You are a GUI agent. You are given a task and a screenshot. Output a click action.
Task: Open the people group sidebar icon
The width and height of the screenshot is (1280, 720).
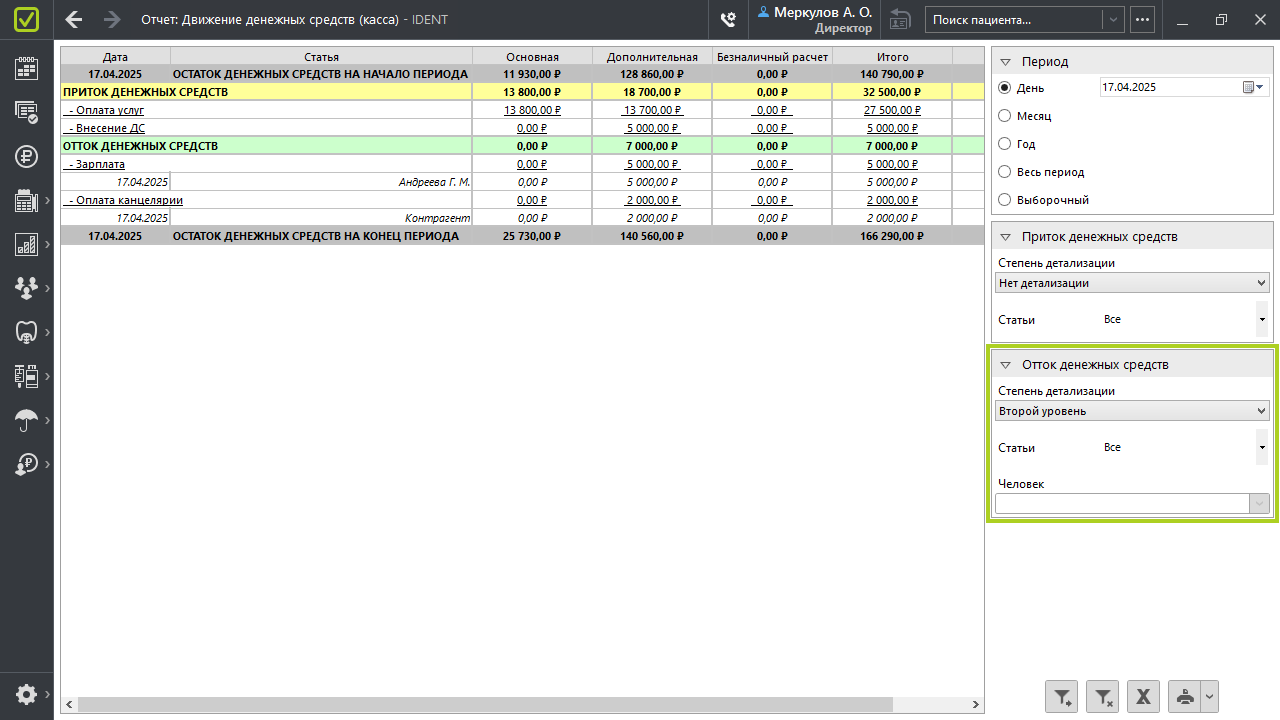point(27,288)
